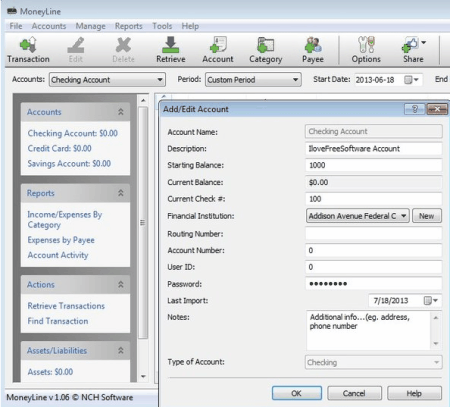This screenshot has width=450, height=407.
Task: Click the Start Date field value
Action: click(x=375, y=80)
